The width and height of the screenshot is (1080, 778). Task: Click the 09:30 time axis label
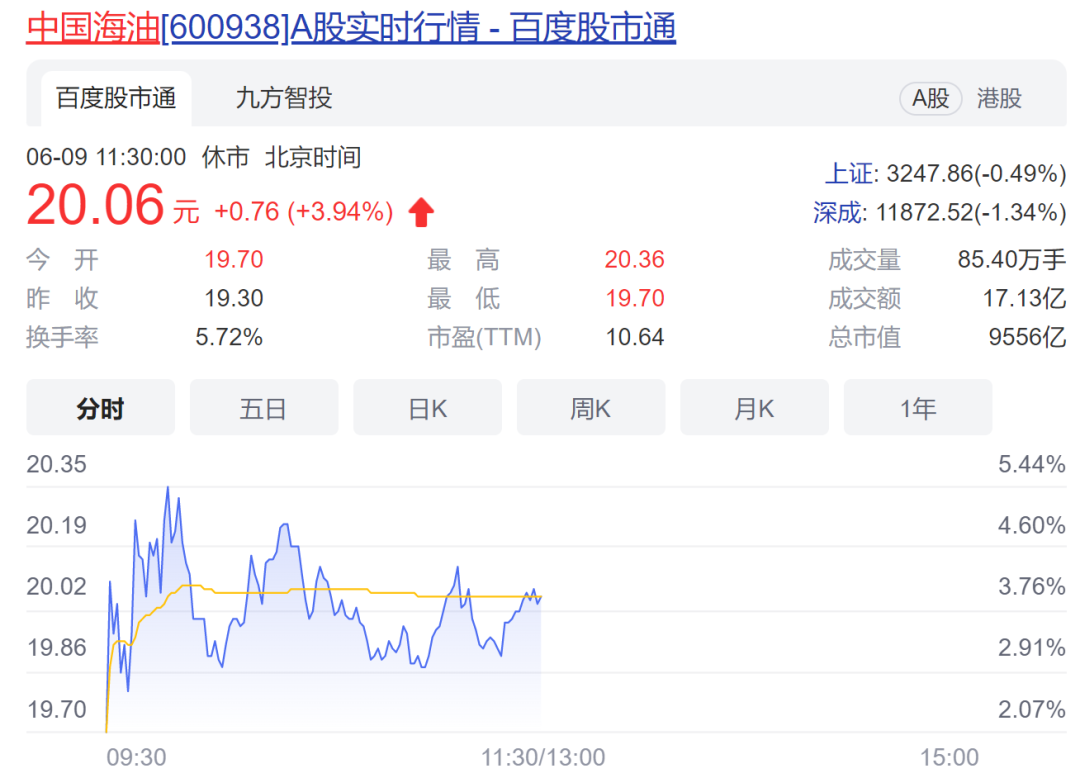[136, 757]
